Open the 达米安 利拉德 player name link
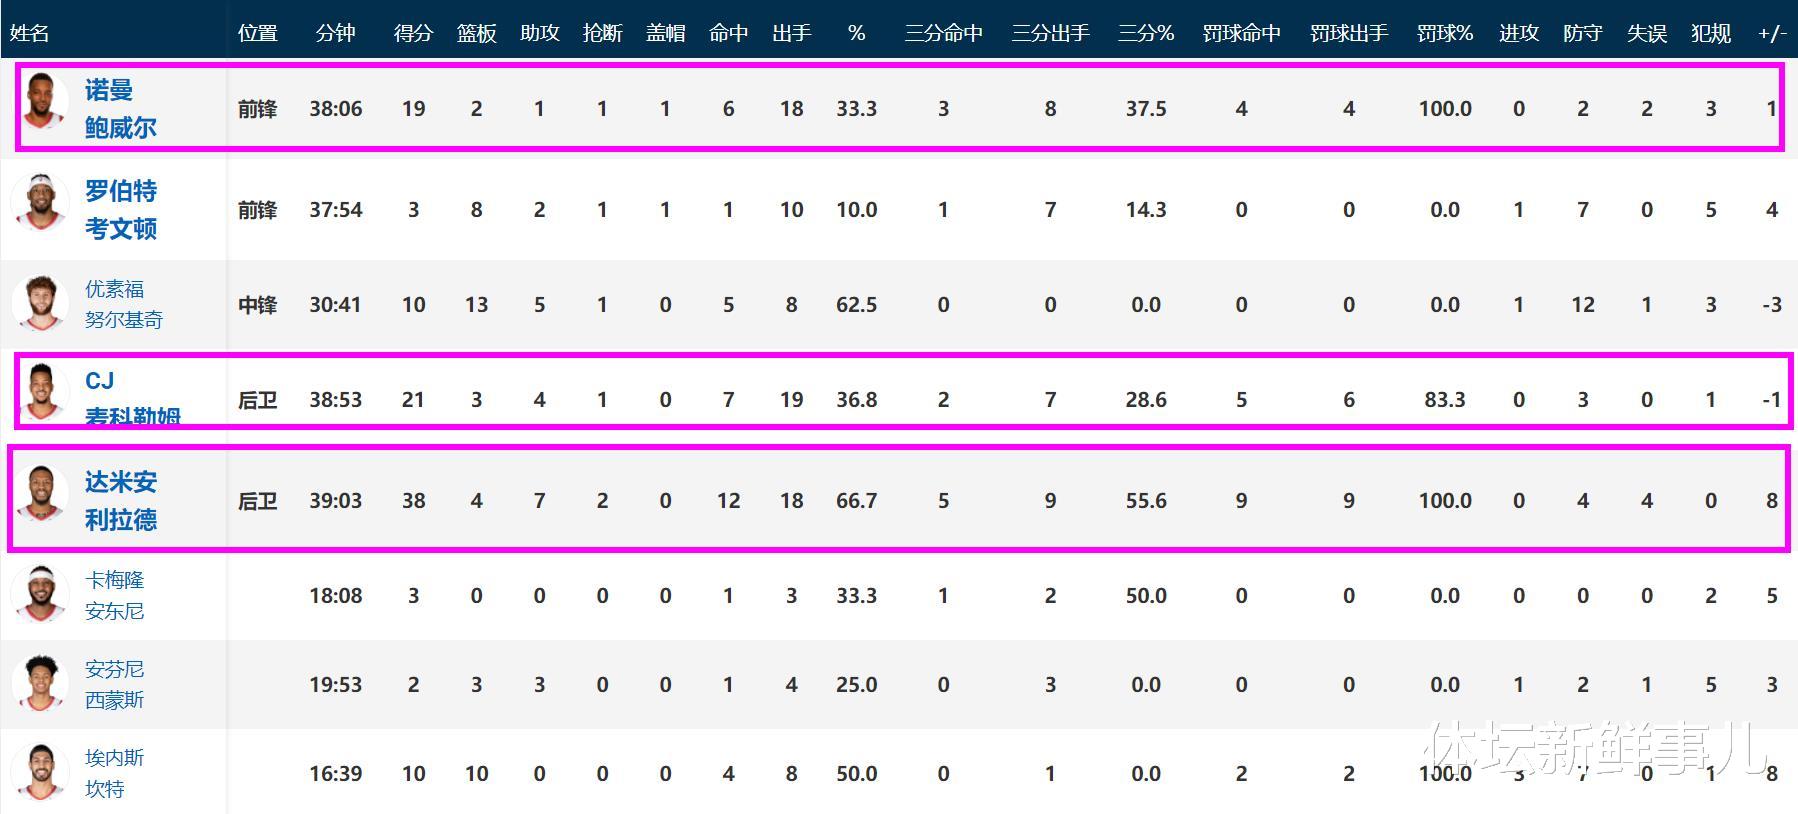1798x814 pixels. point(120,501)
